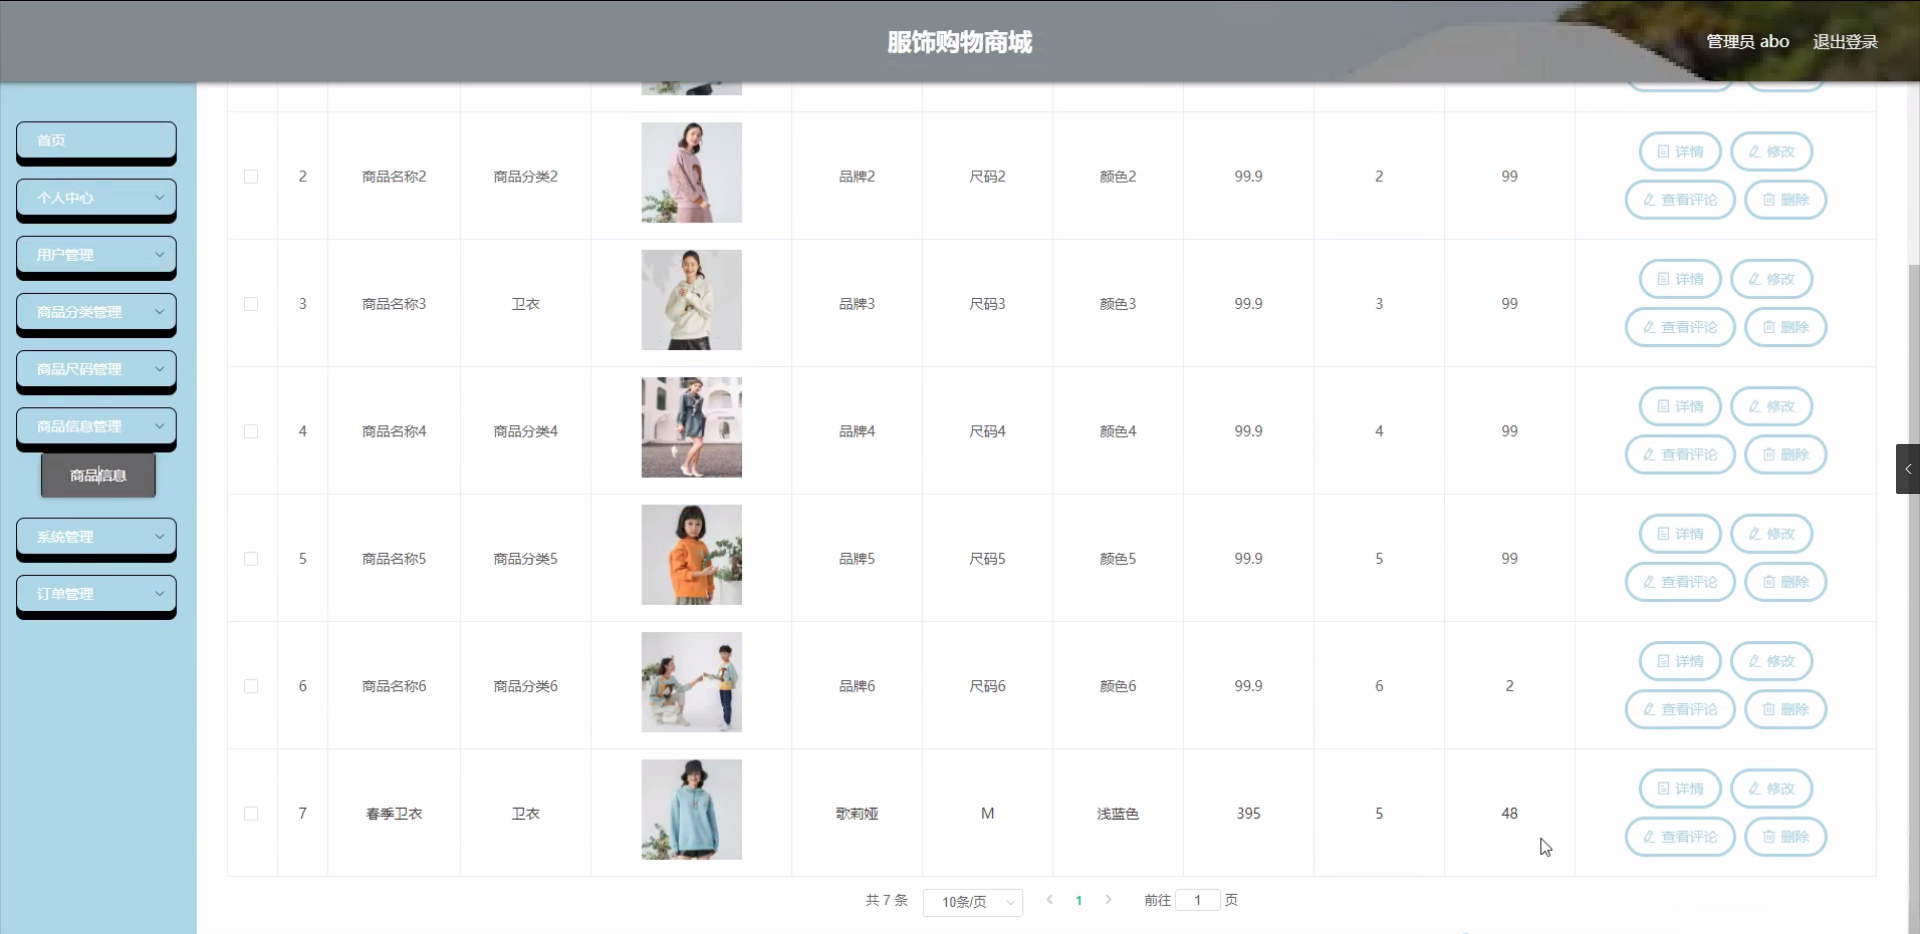Open 查看评论 for 春季卫衣 row

tap(1680, 837)
